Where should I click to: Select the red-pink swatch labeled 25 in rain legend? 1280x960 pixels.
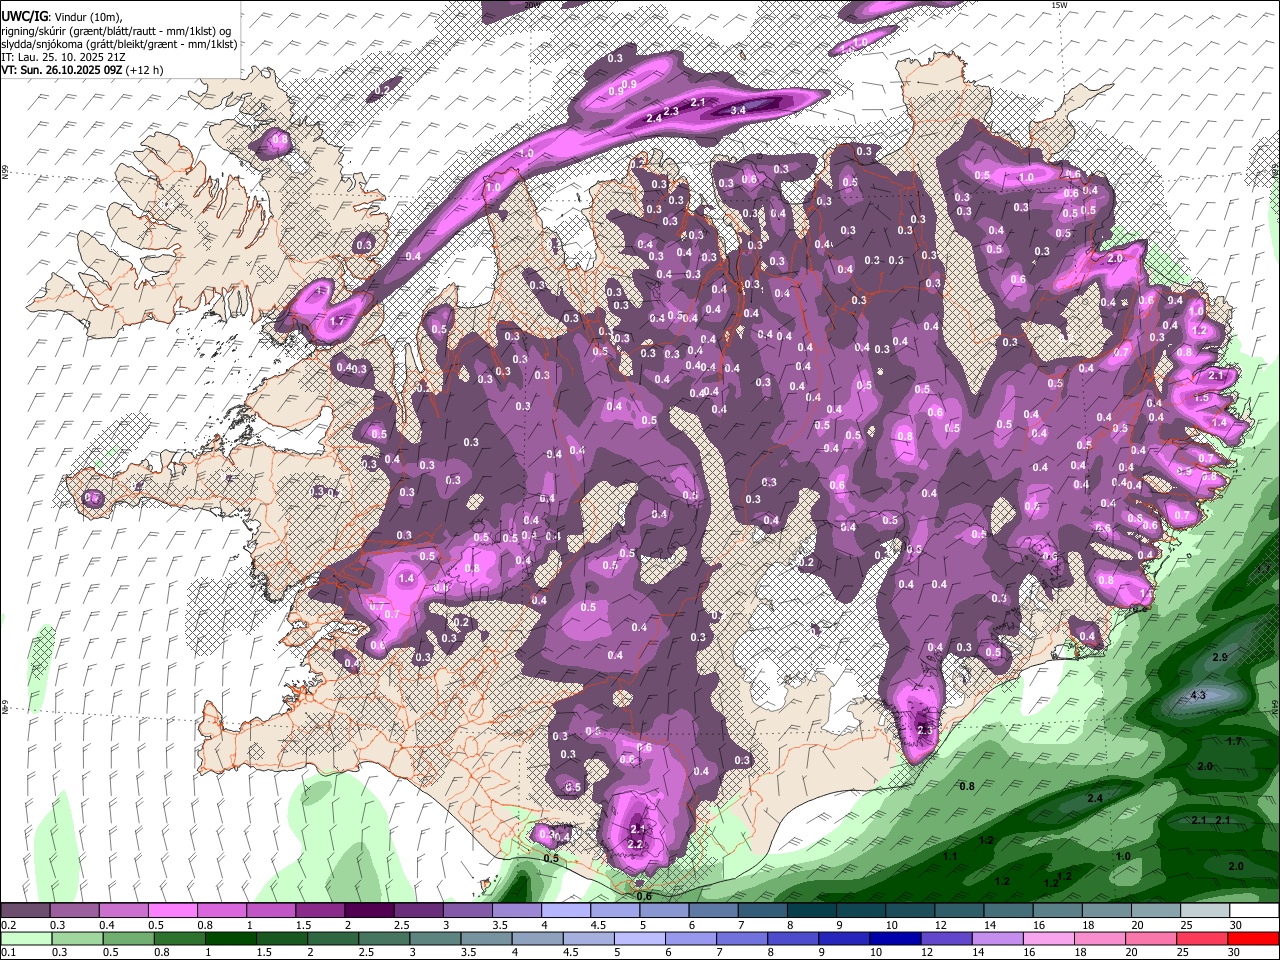[1202, 938]
